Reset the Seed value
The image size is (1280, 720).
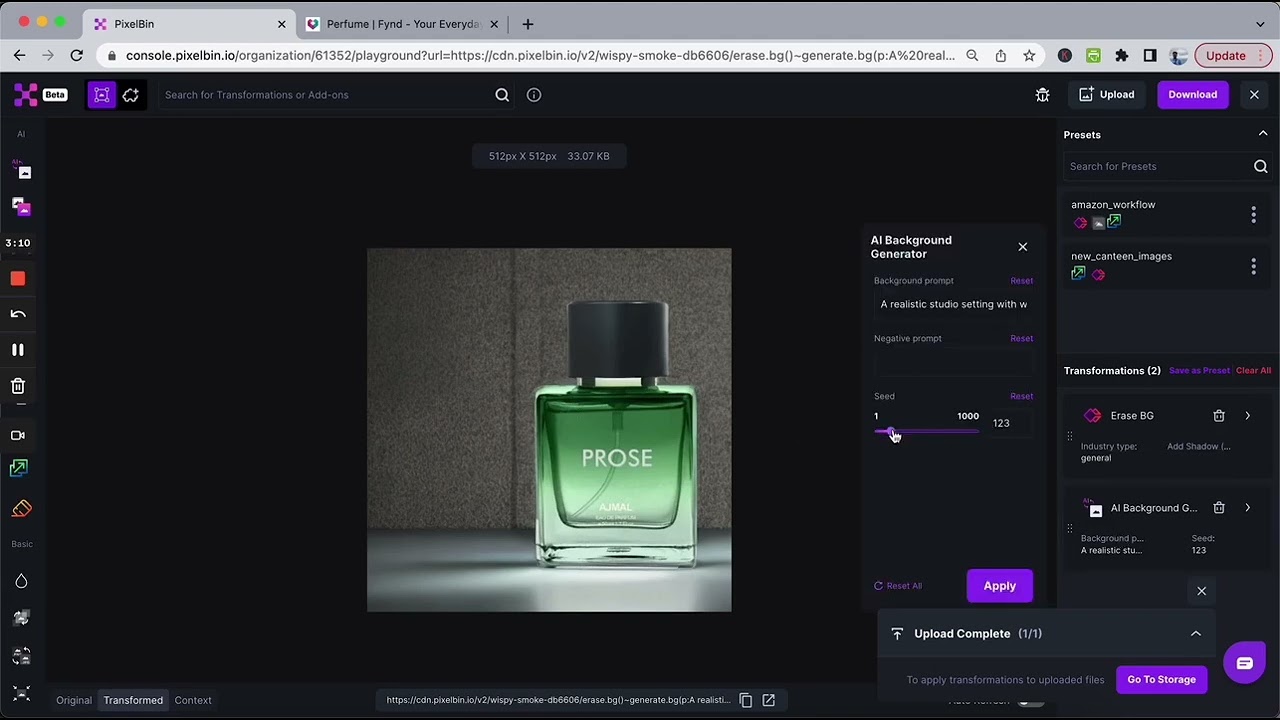1021,397
